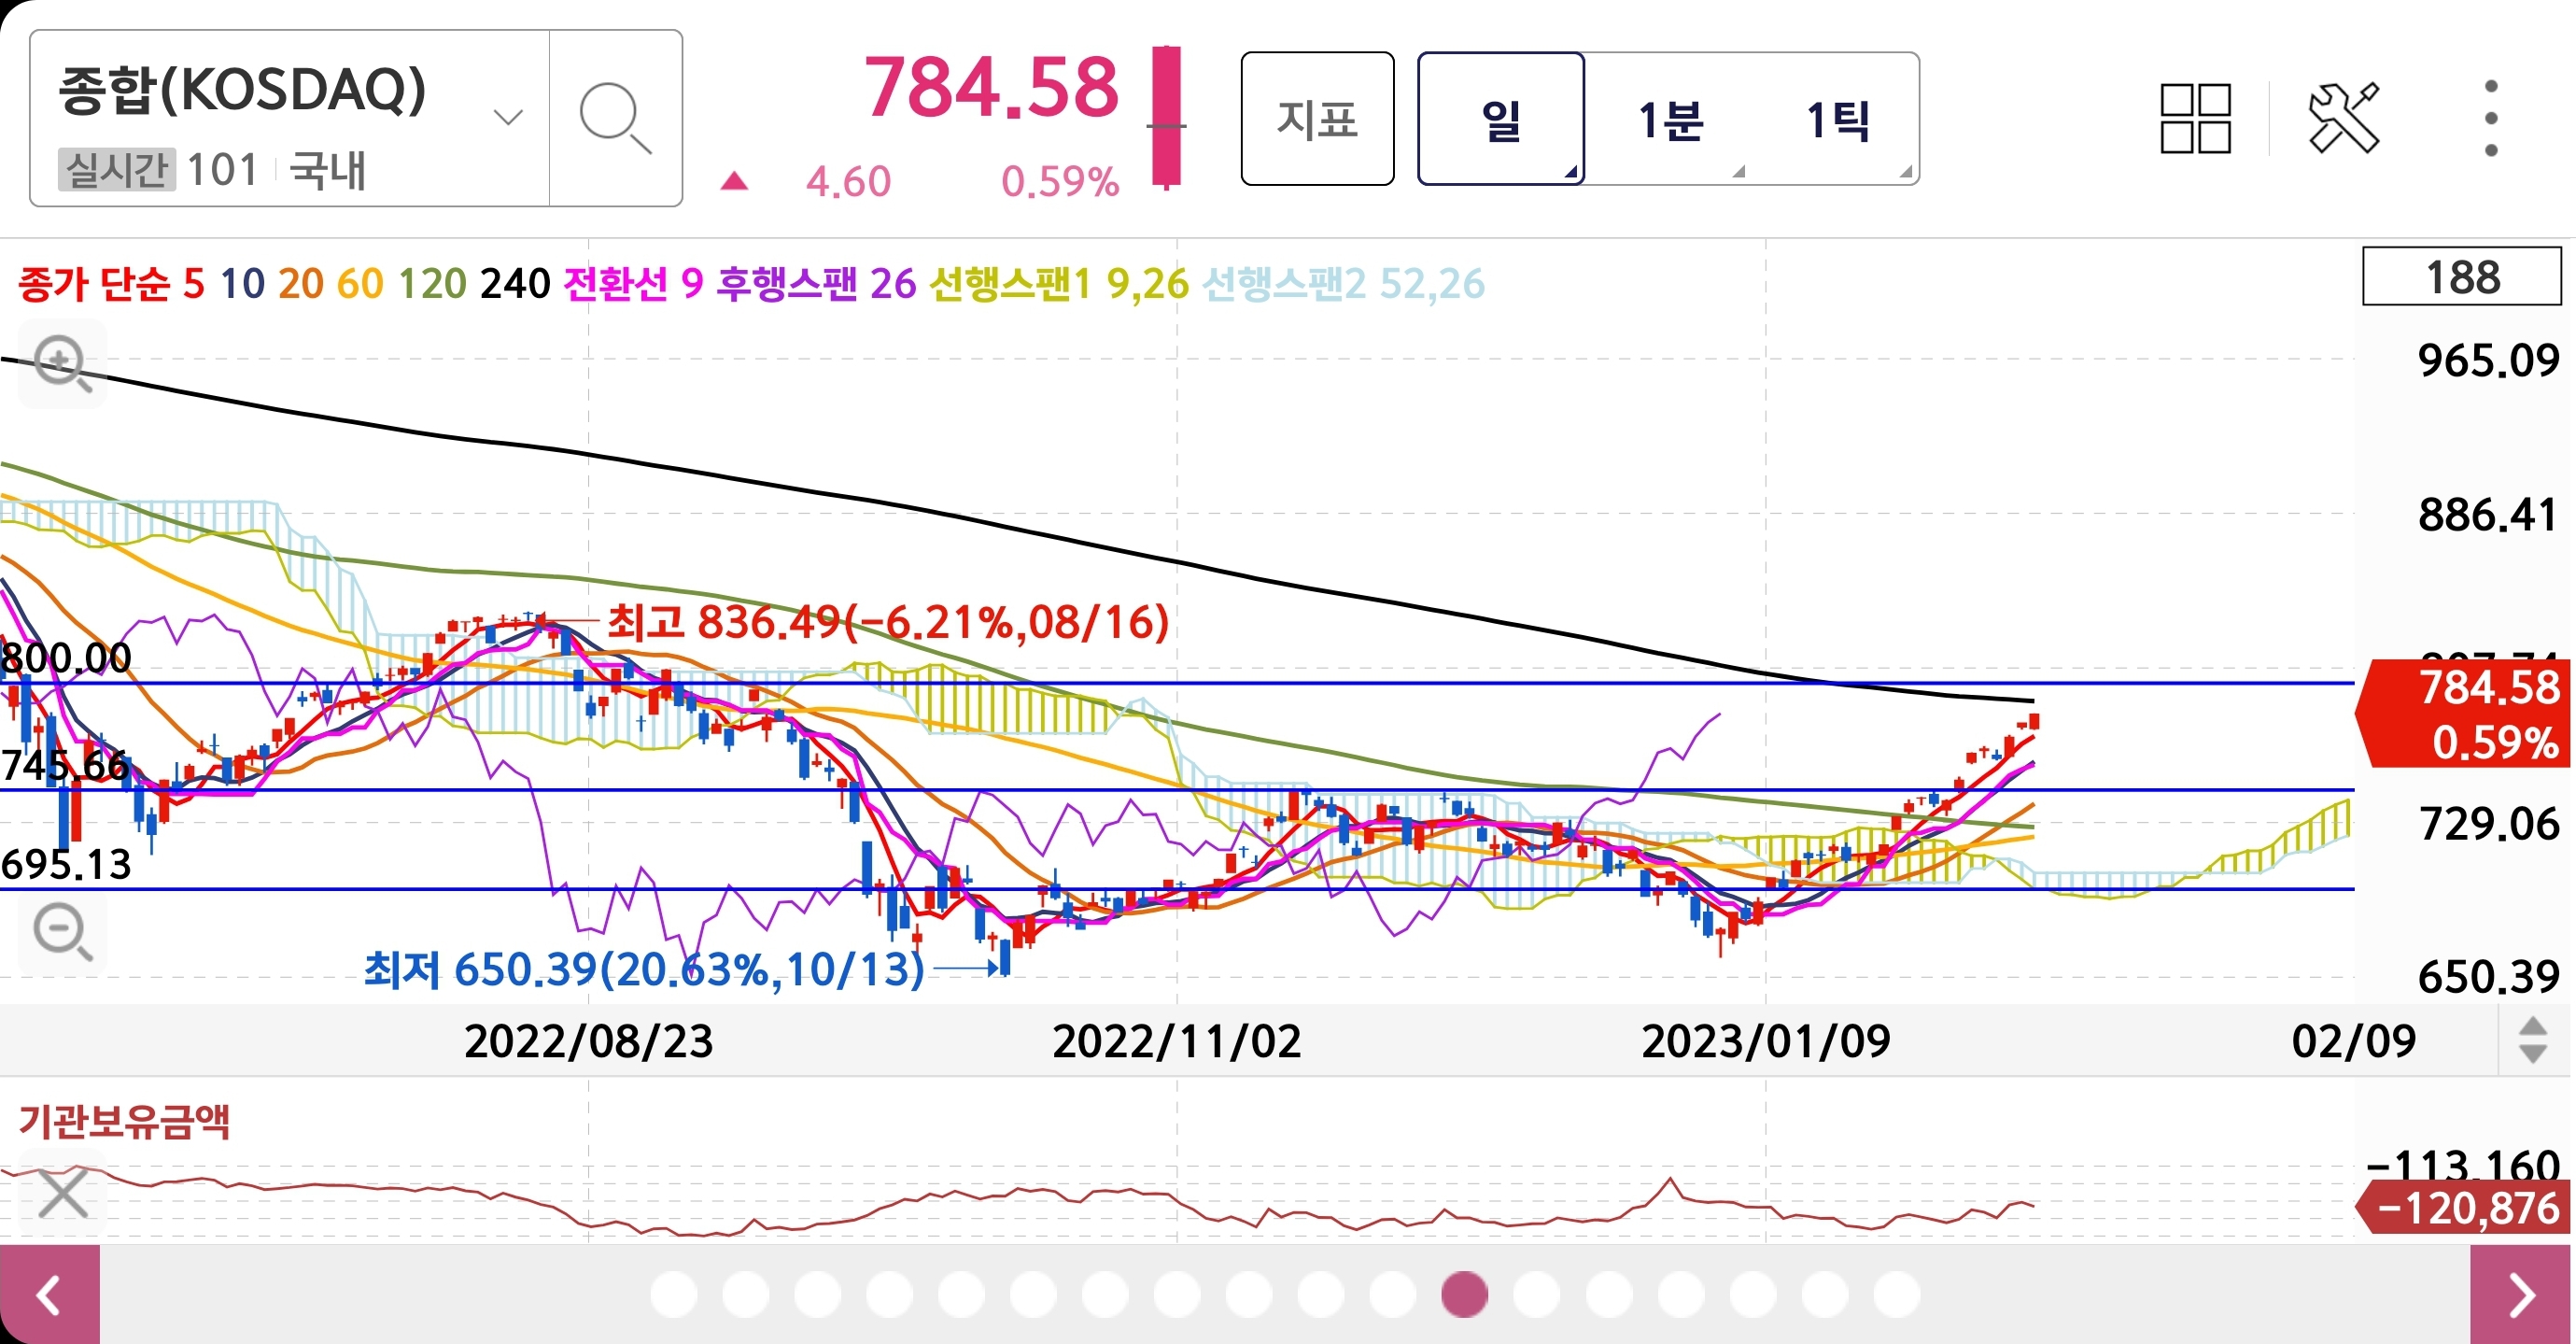The image size is (2576, 1344).
Task: Click the 188 candle count input box
Action: (x=2461, y=277)
